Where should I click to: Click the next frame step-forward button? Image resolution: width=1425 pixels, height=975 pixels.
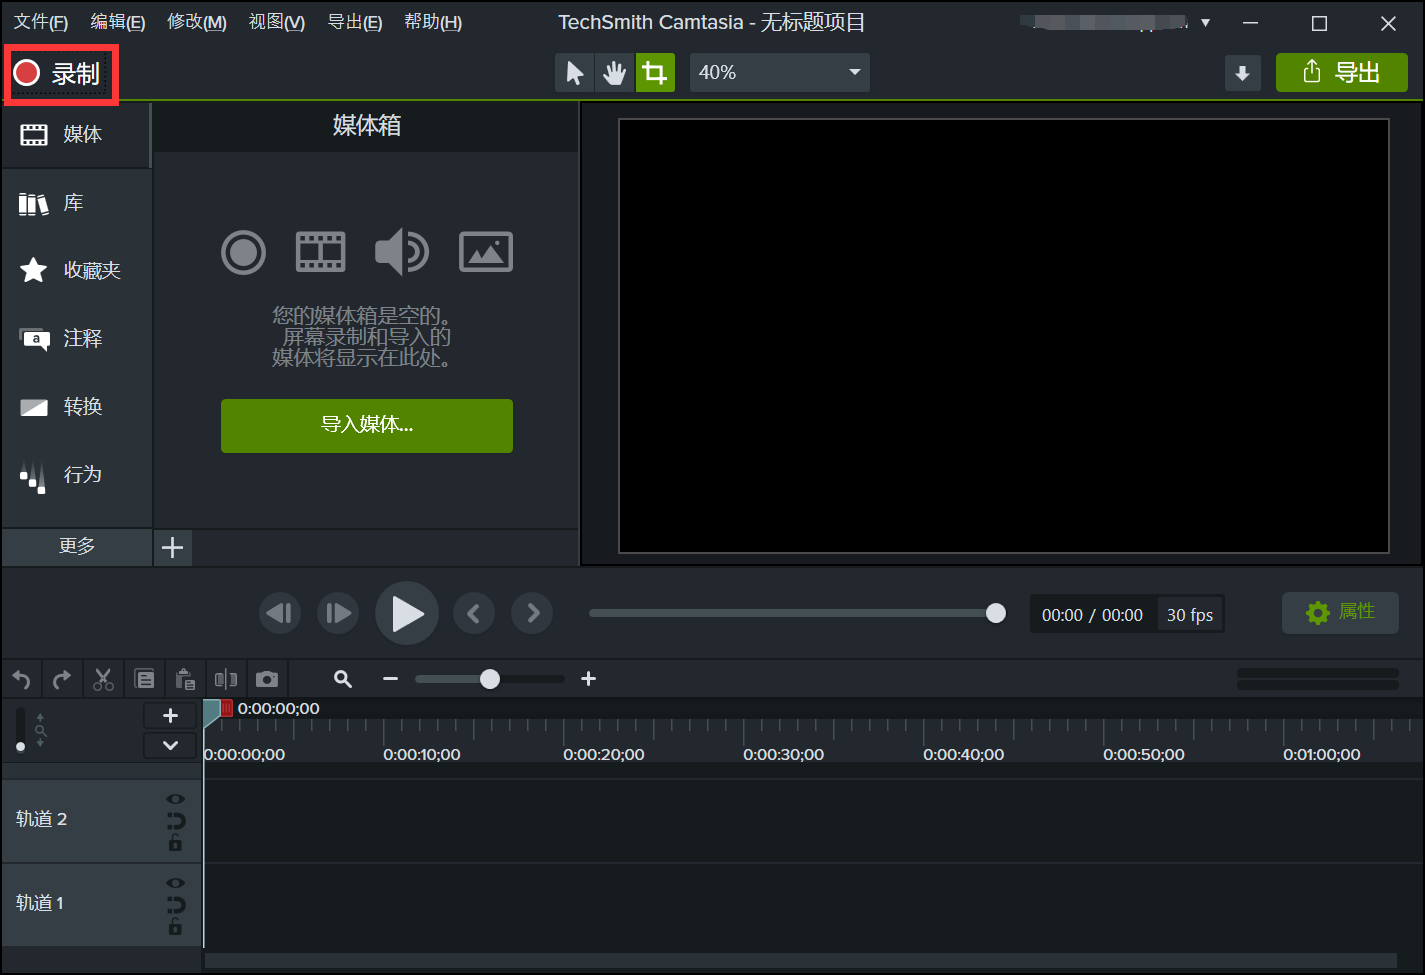pos(338,613)
